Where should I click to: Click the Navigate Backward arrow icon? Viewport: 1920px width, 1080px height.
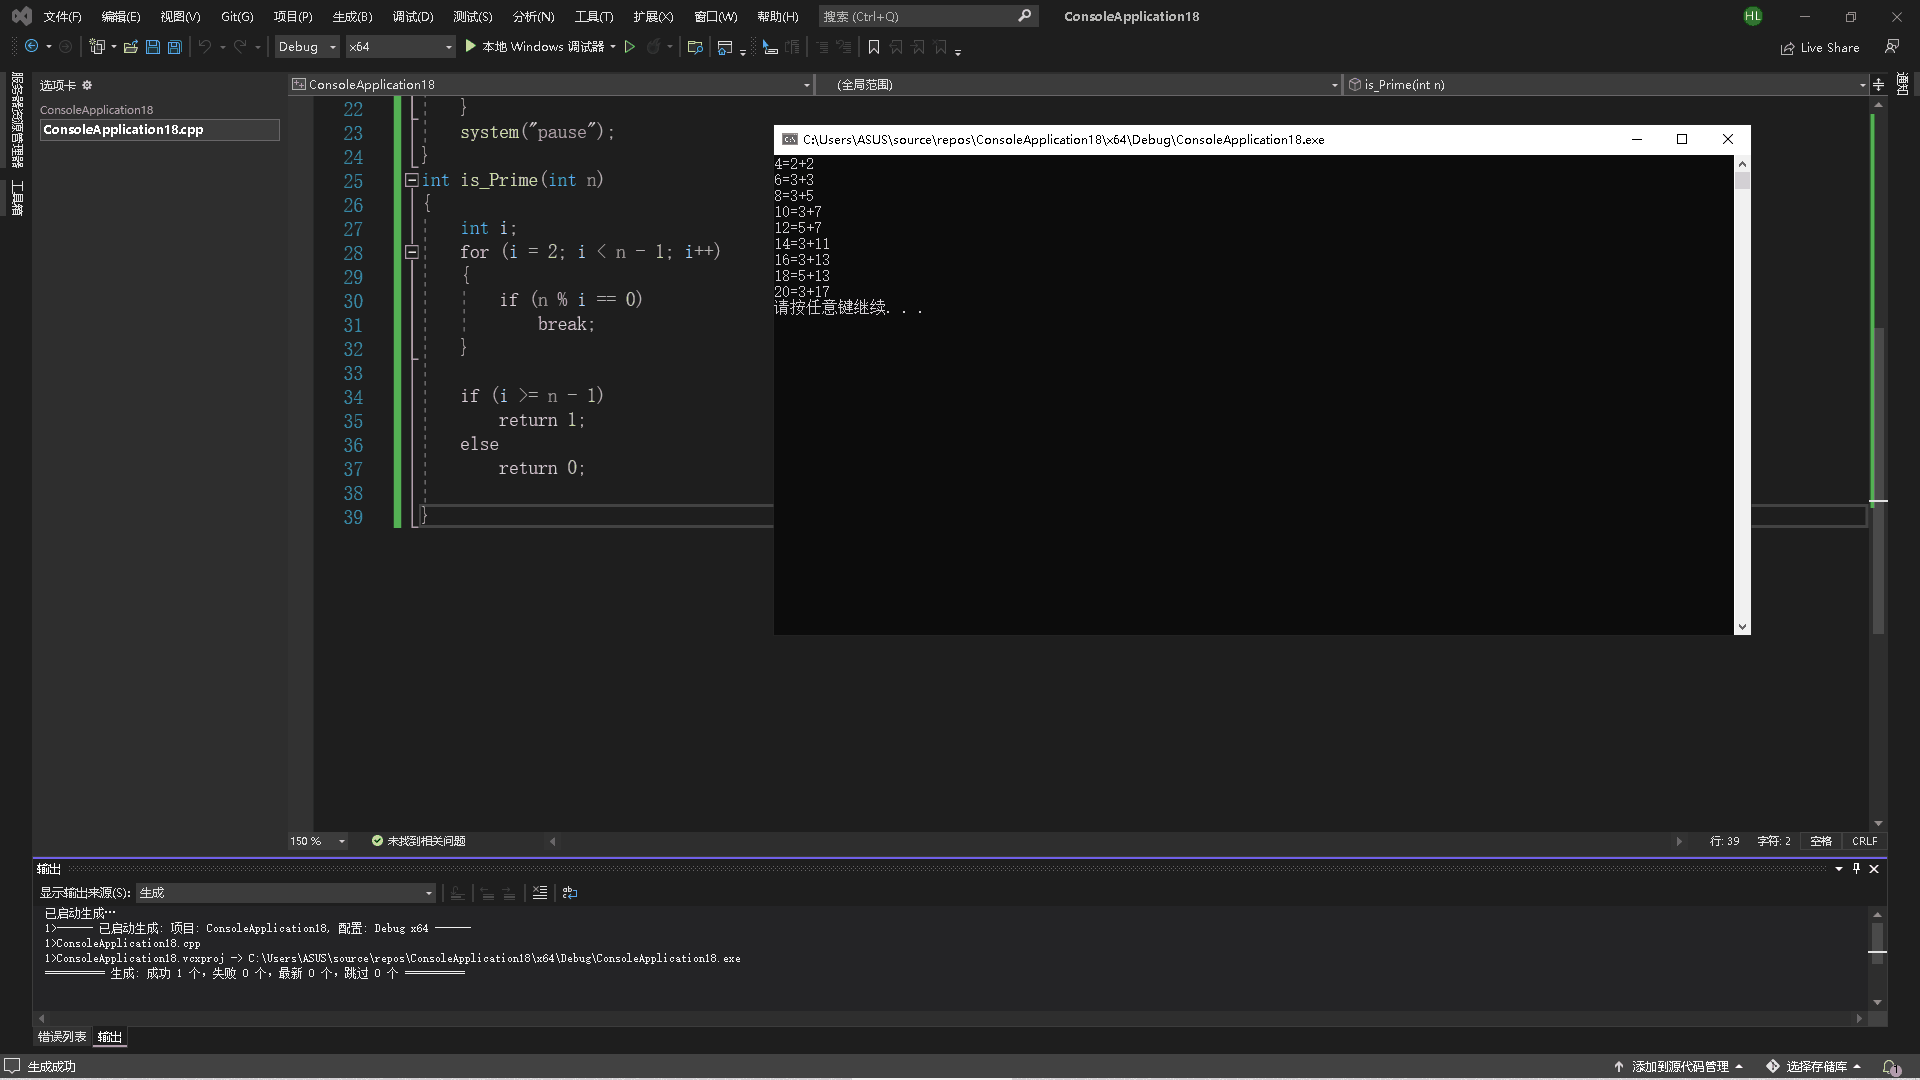(31, 47)
